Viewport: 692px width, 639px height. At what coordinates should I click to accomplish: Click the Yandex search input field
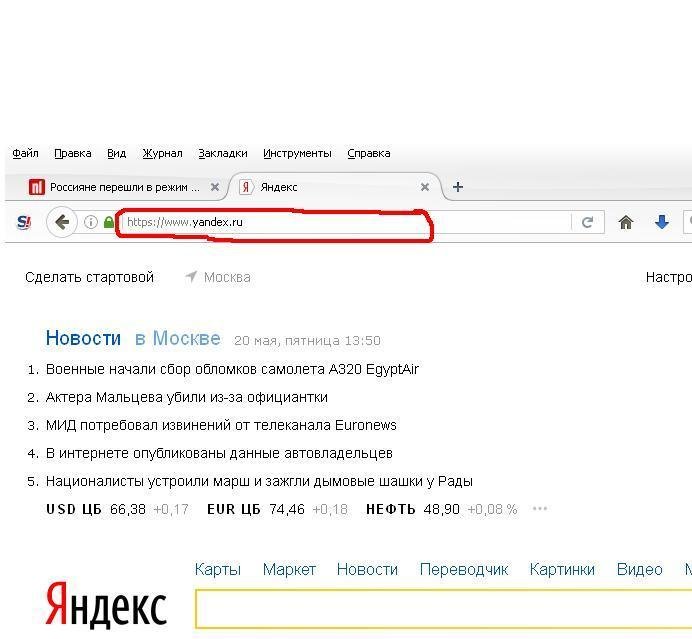440,609
